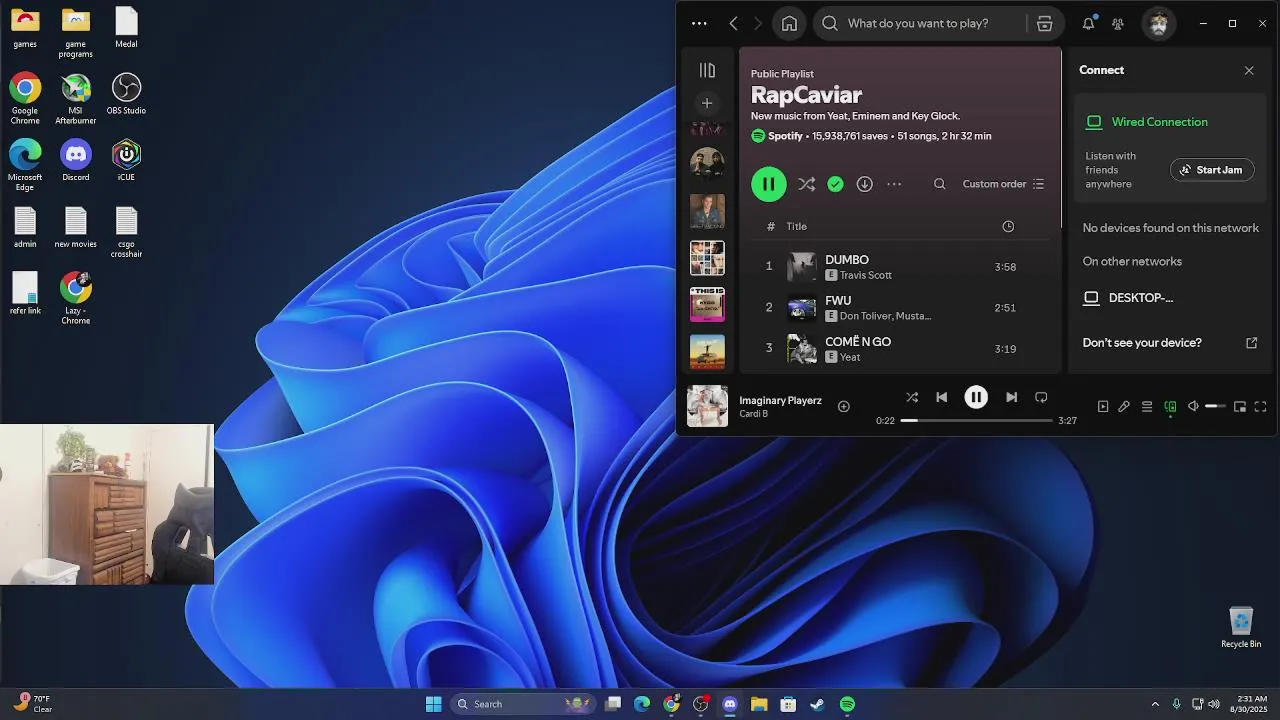
Task: Pause playback in the player bar
Action: point(976,397)
